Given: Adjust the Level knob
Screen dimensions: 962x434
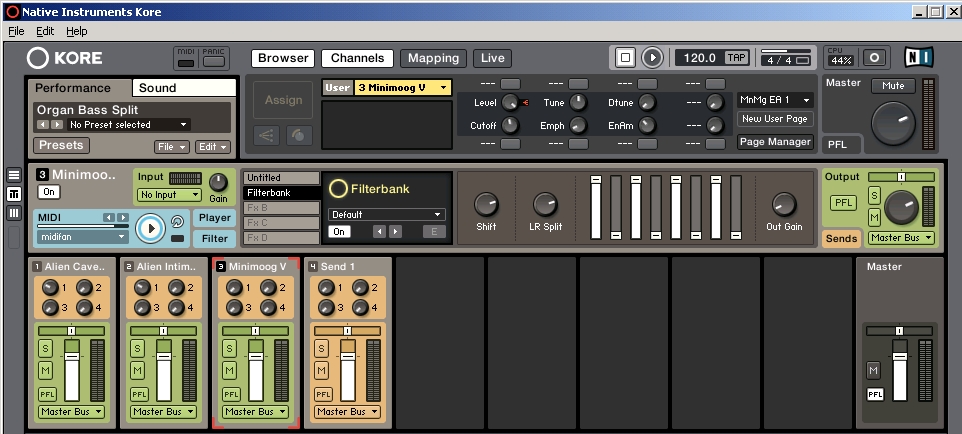Looking at the screenshot, I should 510,103.
